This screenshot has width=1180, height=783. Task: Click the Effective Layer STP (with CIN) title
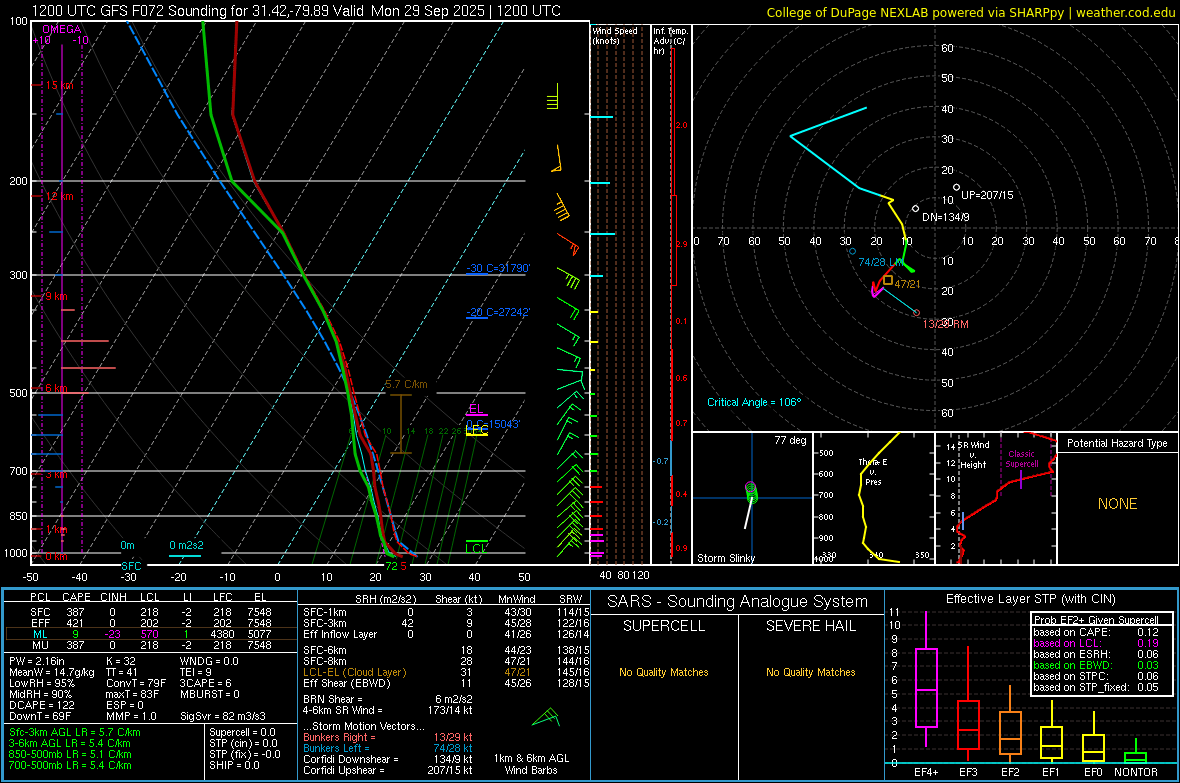pyautogui.click(x=1030, y=599)
